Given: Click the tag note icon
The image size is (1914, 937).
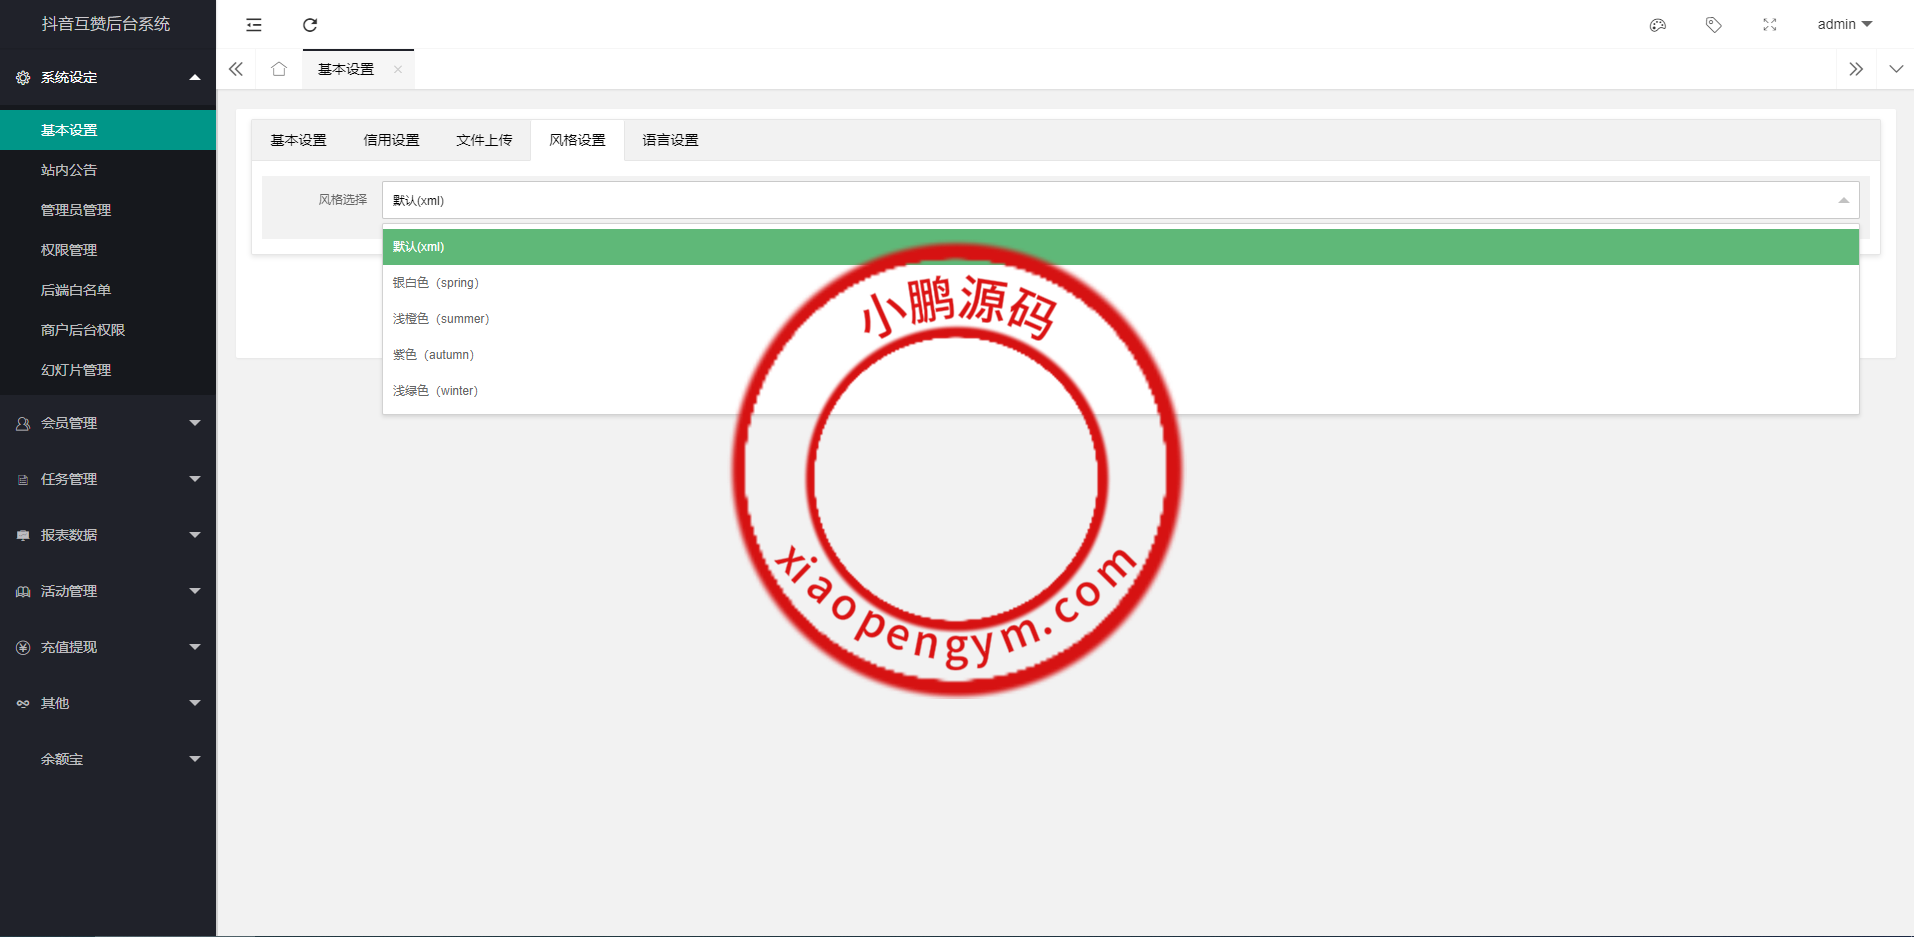Looking at the screenshot, I should (1713, 25).
